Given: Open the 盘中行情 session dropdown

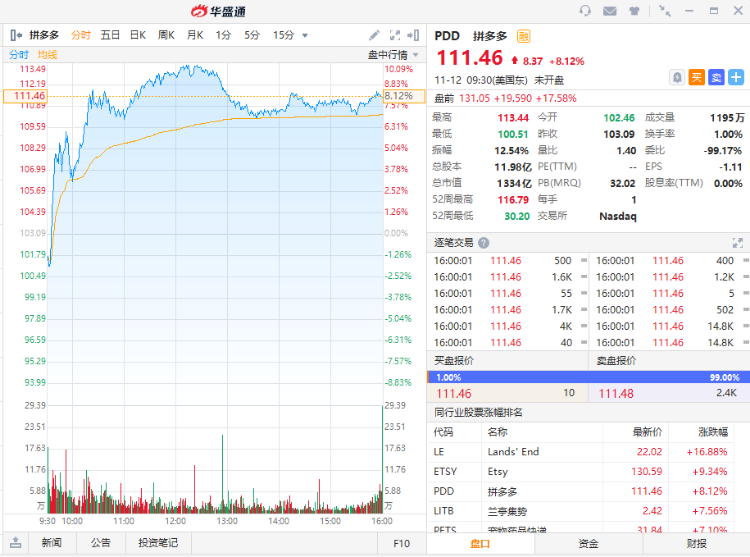Looking at the screenshot, I should (393, 55).
